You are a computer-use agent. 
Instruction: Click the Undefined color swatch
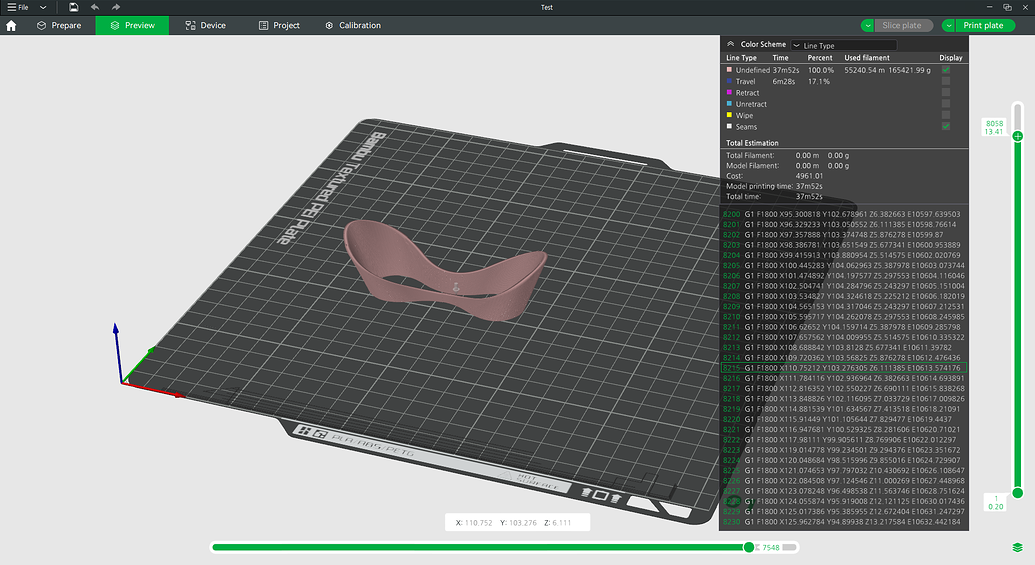[729, 69]
